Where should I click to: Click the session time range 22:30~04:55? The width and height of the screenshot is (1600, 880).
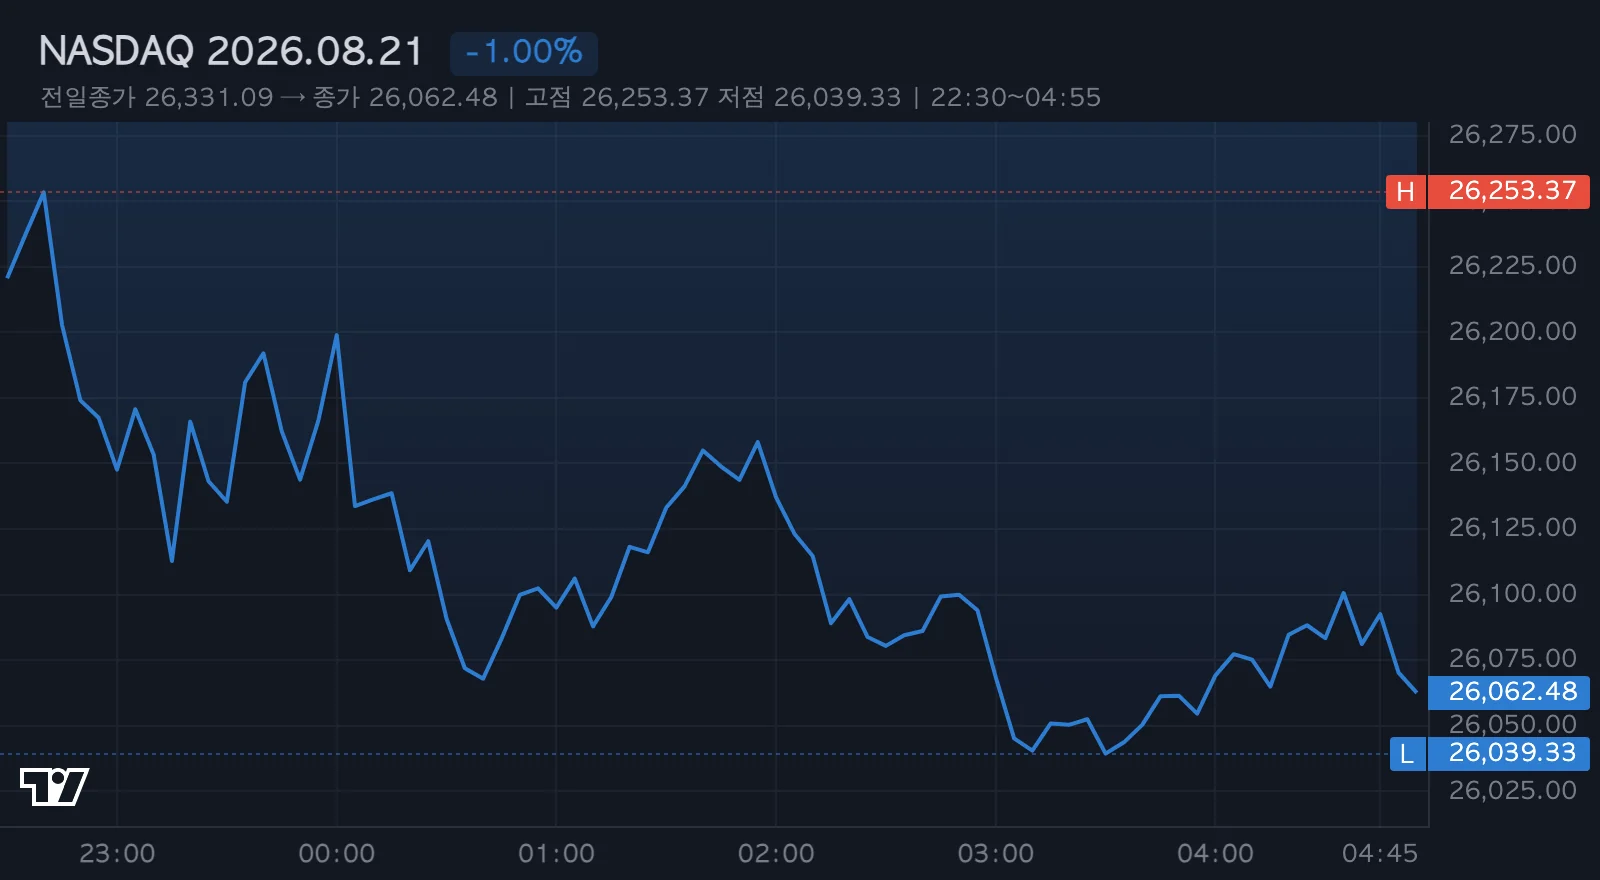[x=1016, y=97]
